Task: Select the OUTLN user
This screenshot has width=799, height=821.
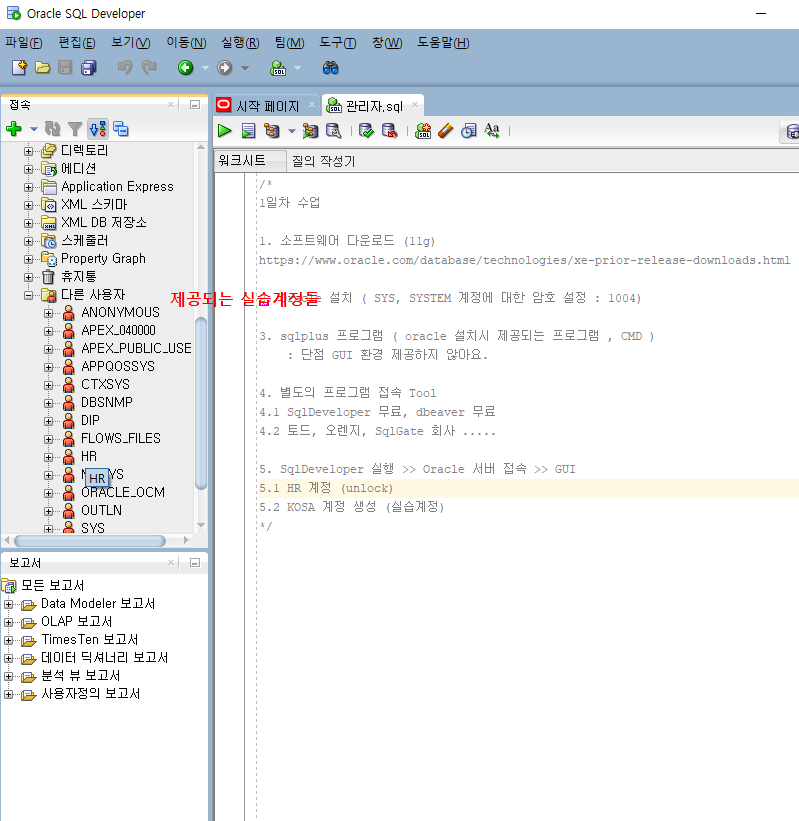Action: pyautogui.click(x=102, y=510)
